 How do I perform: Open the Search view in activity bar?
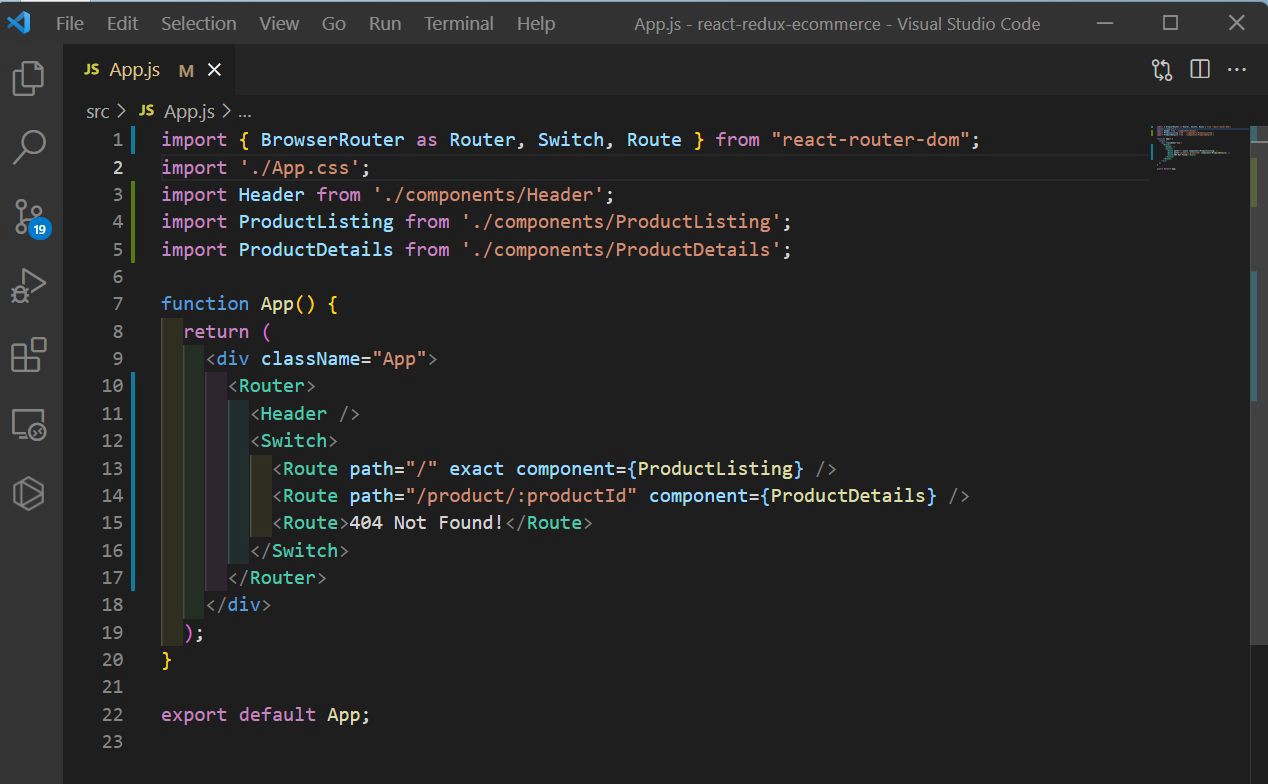(28, 147)
